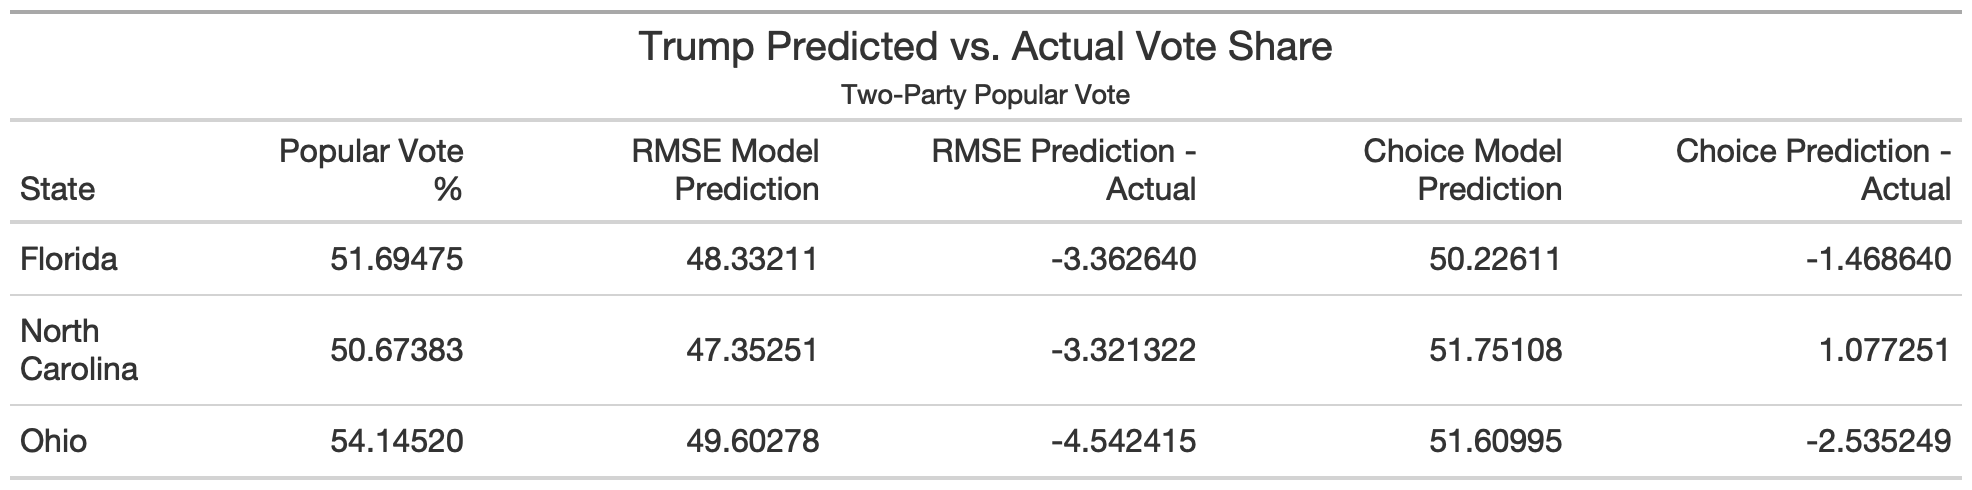Click North Carolina's RMSE prediction 47.35251
This screenshot has height=490, width=1972.
[x=752, y=350]
